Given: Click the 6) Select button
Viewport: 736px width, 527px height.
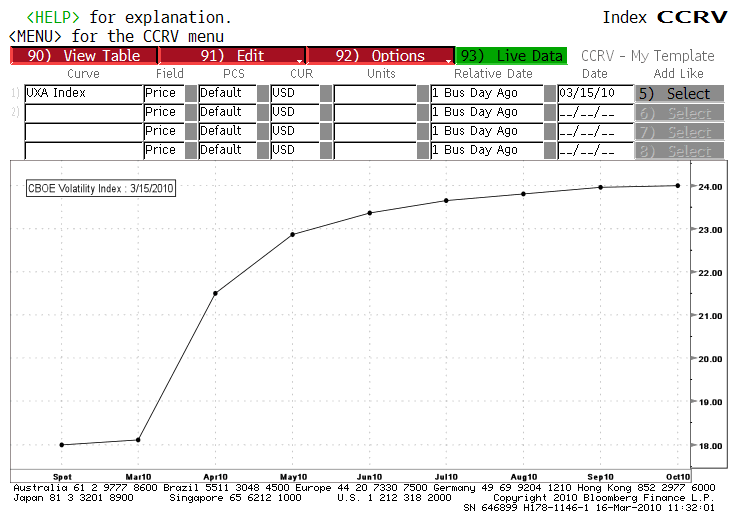Looking at the screenshot, I should (679, 113).
